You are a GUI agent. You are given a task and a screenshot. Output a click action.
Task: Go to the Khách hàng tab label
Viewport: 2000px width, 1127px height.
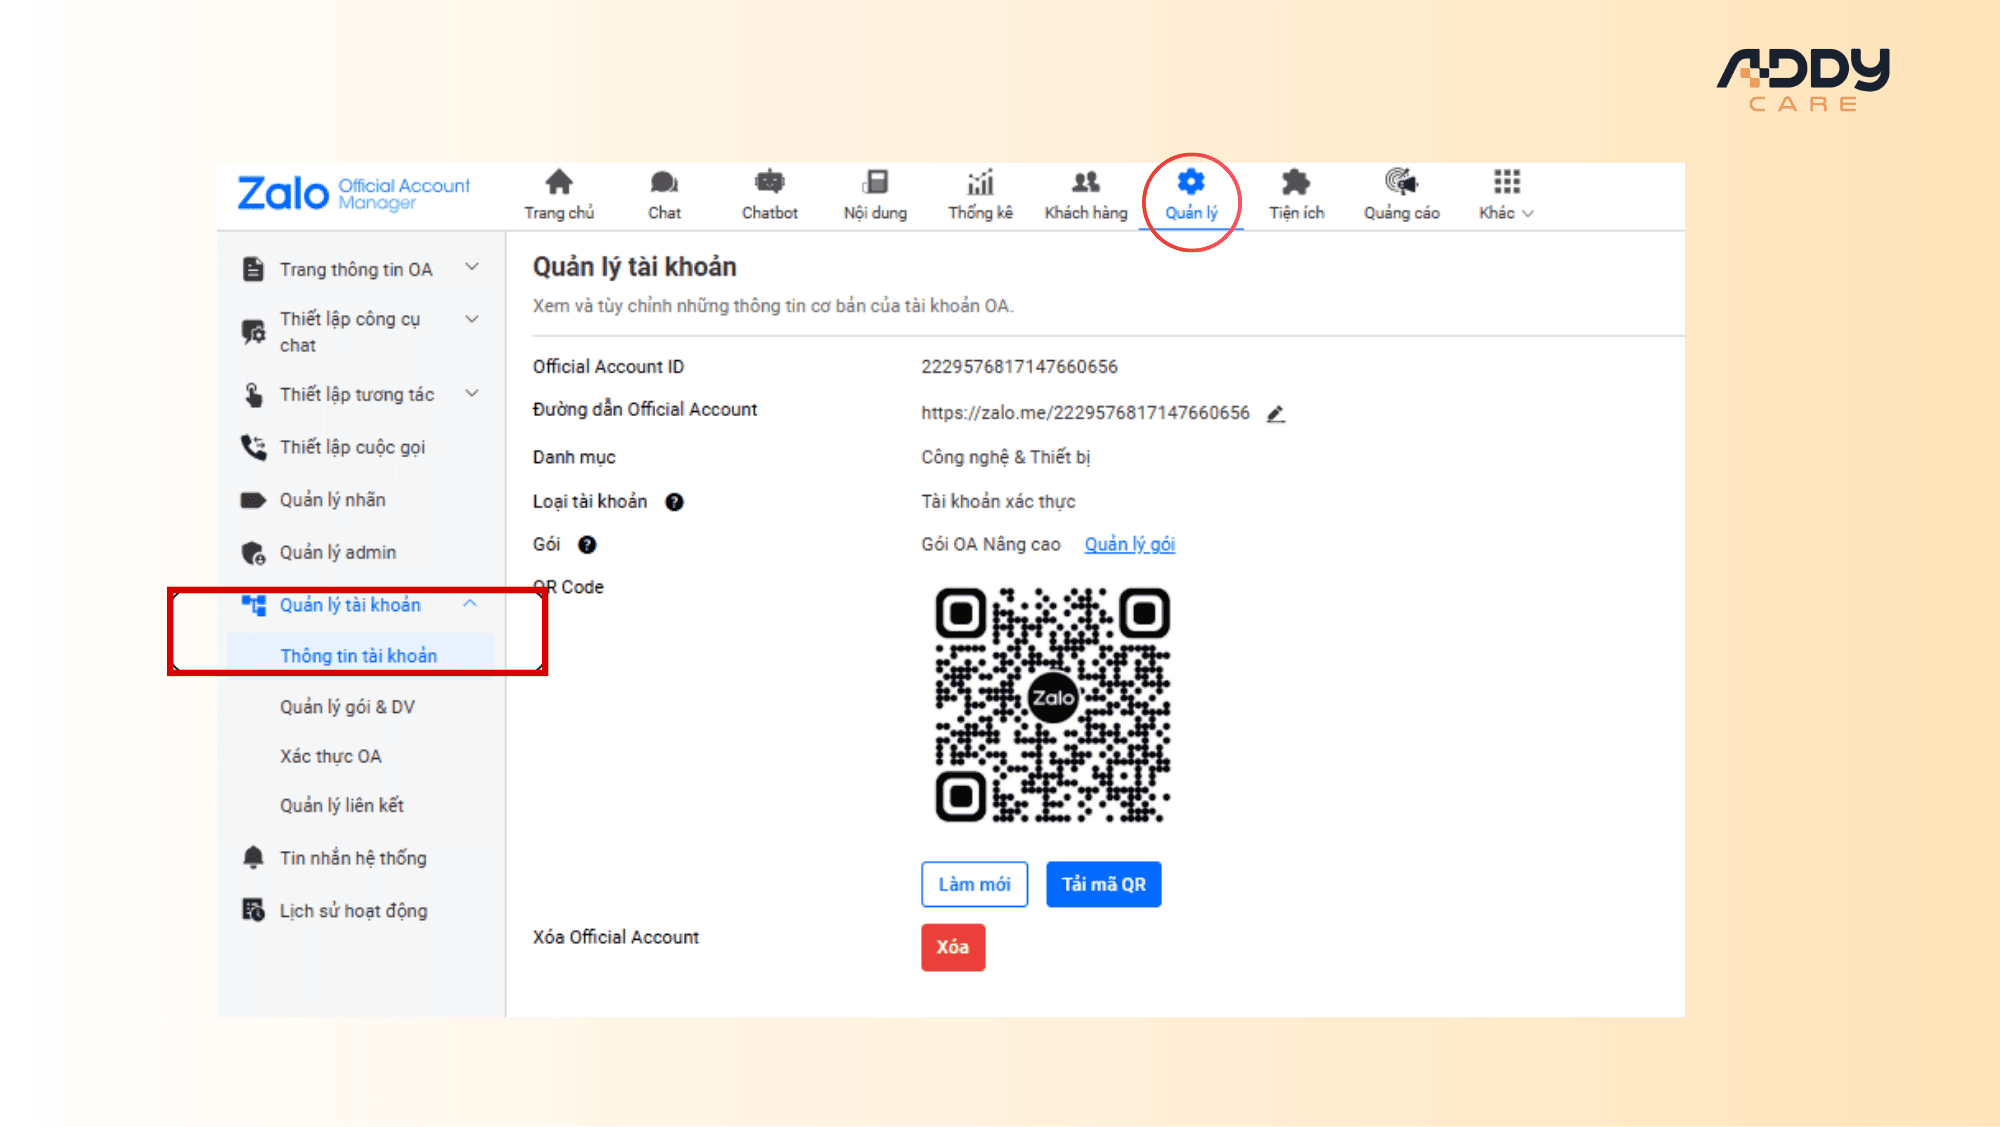pyautogui.click(x=1086, y=213)
